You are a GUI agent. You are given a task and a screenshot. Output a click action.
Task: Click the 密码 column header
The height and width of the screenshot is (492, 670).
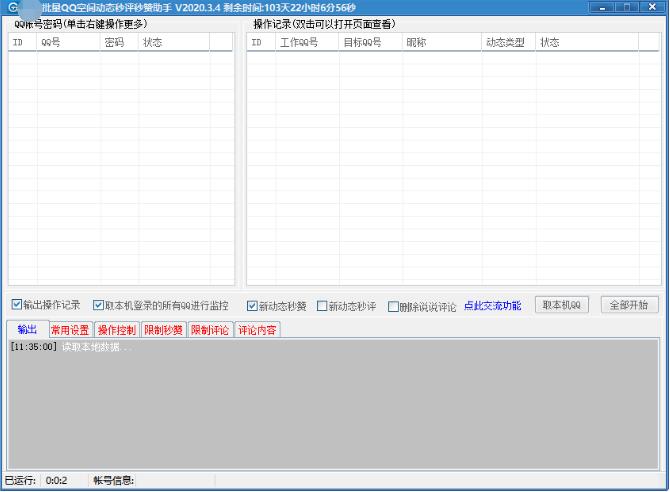pos(119,42)
